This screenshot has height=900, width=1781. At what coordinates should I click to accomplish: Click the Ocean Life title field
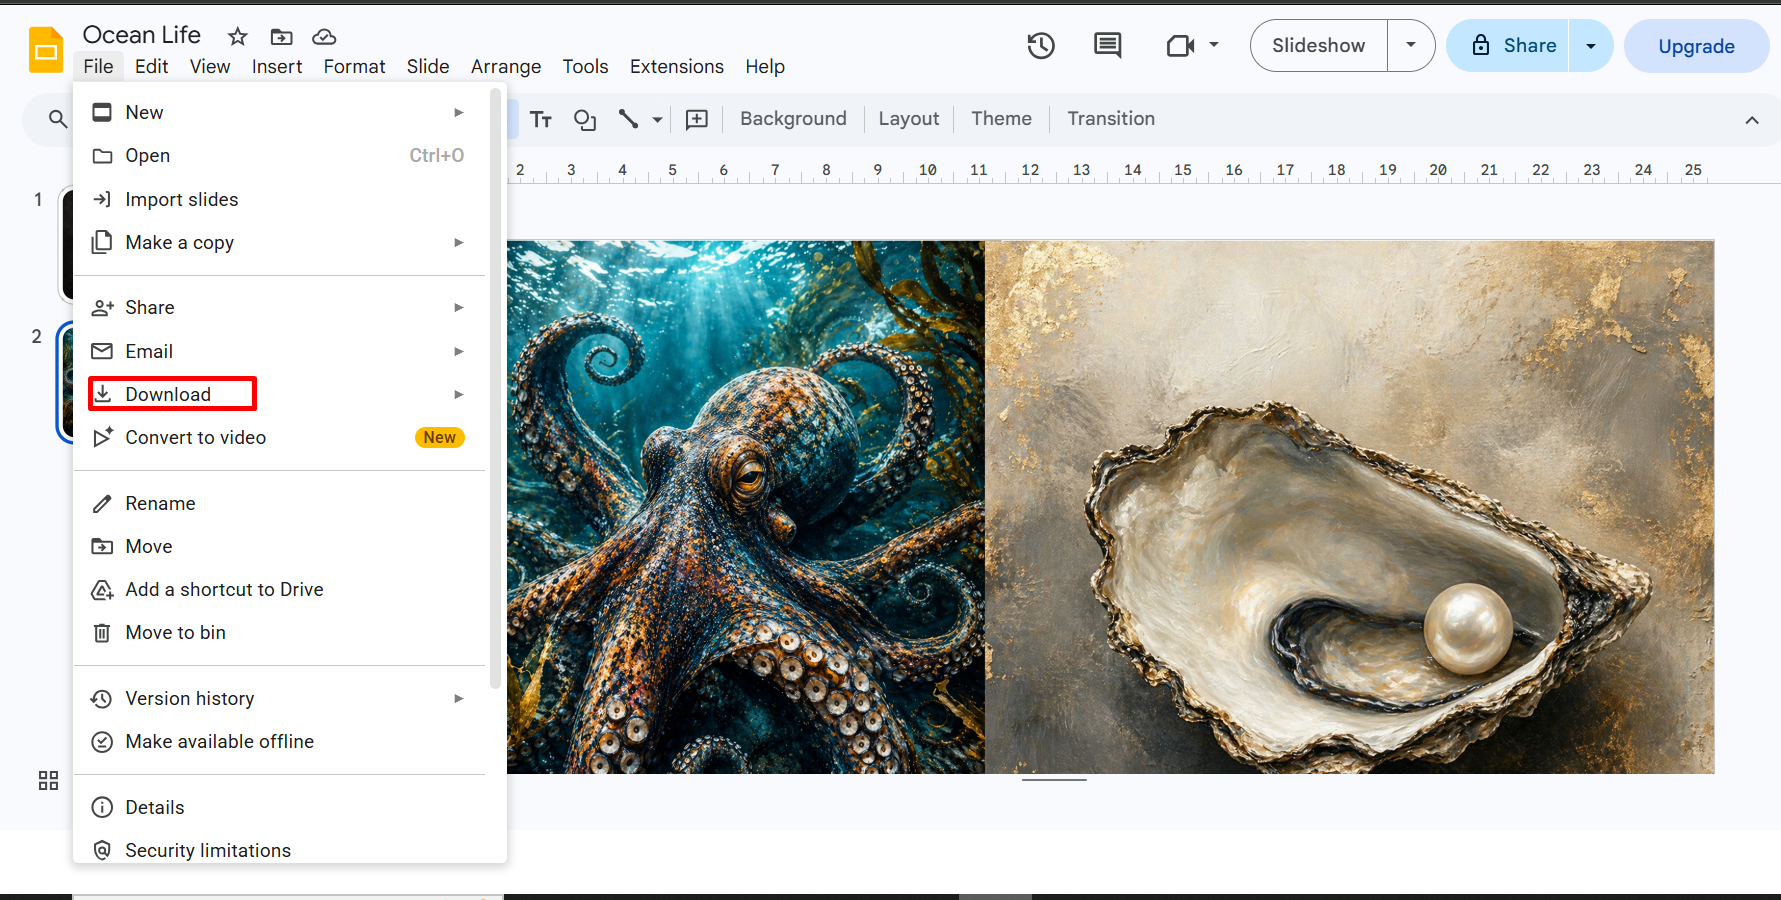tap(142, 35)
